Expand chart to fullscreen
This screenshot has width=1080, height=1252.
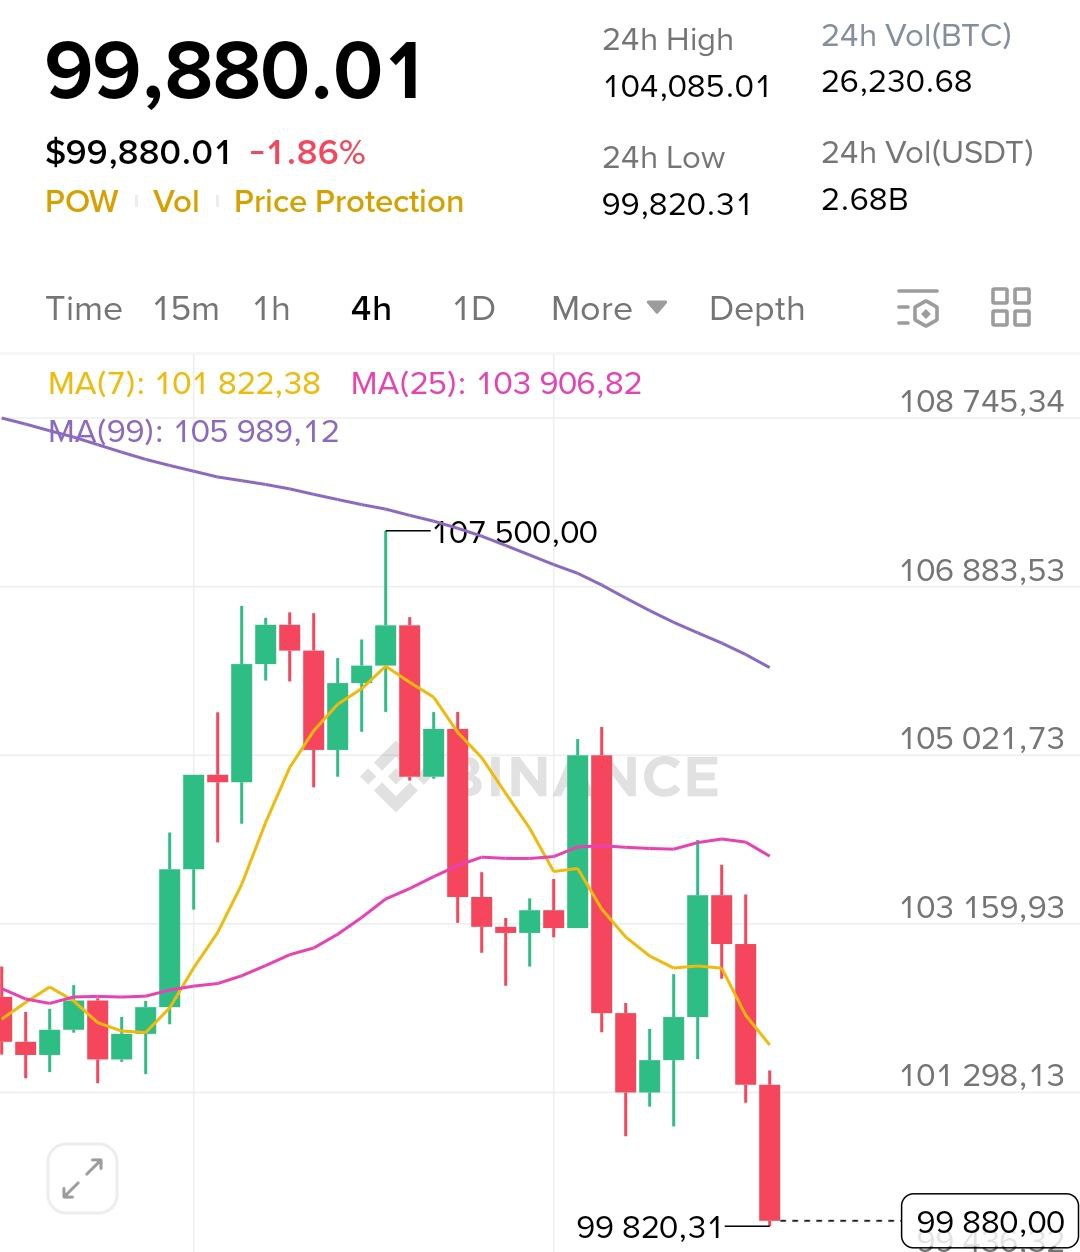coord(83,1179)
